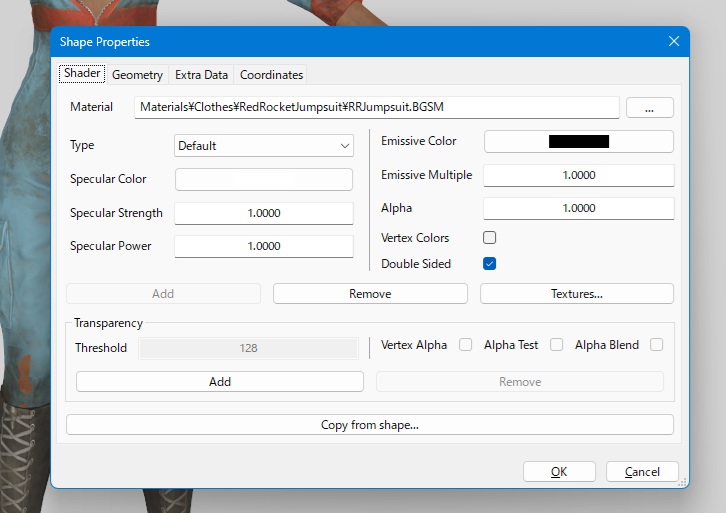Click the Copy from shape... button
Image resolution: width=726 pixels, height=513 pixels.
(369, 425)
